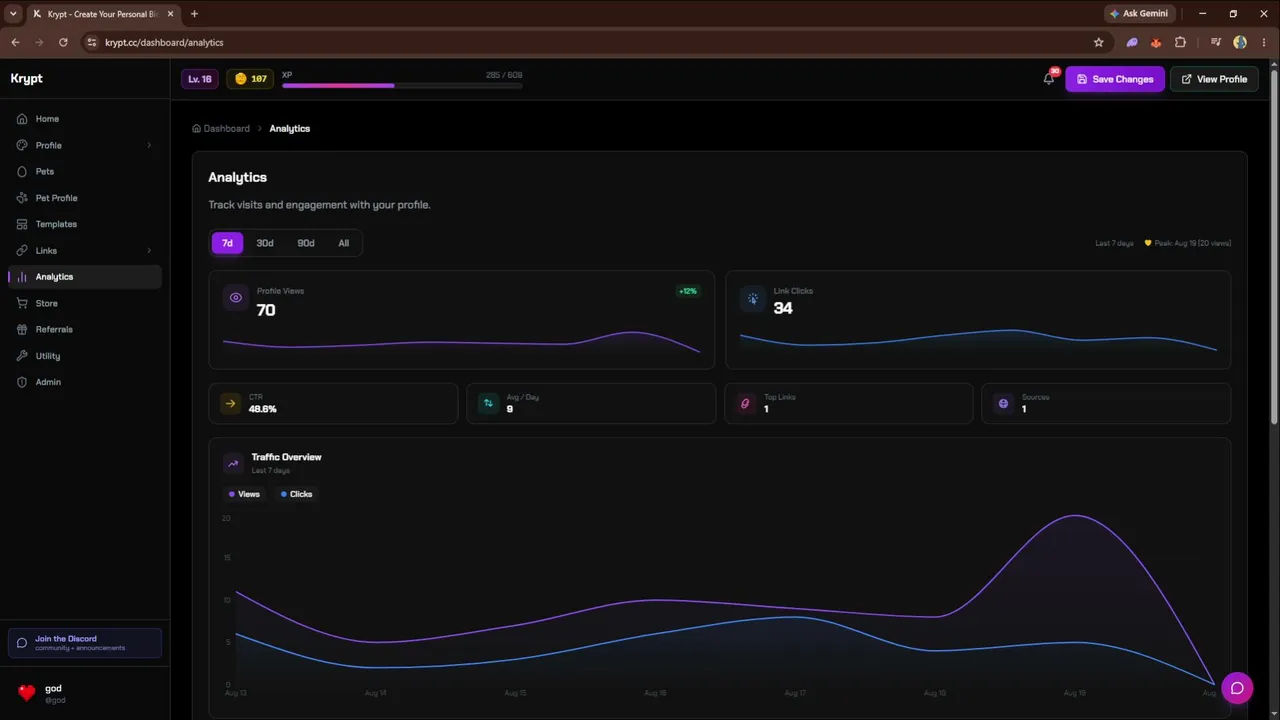Click the coin balance 107 badge
This screenshot has width=1280, height=720.
tap(250, 79)
